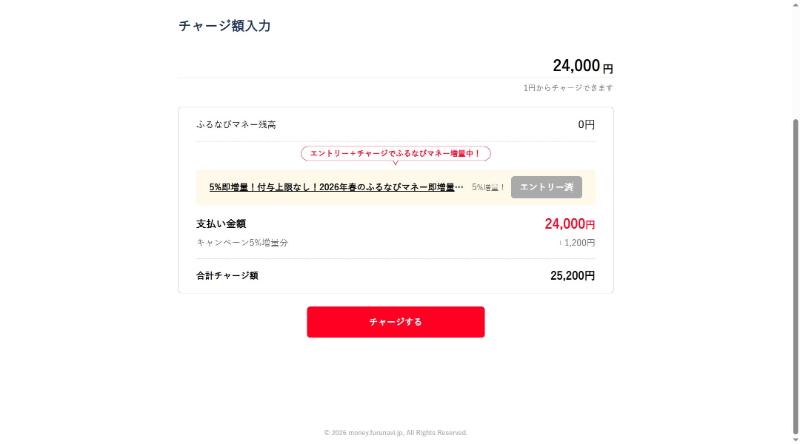Click the 25,200円 total charge value
Viewport: 800px width, 444px height.
click(x=572, y=275)
